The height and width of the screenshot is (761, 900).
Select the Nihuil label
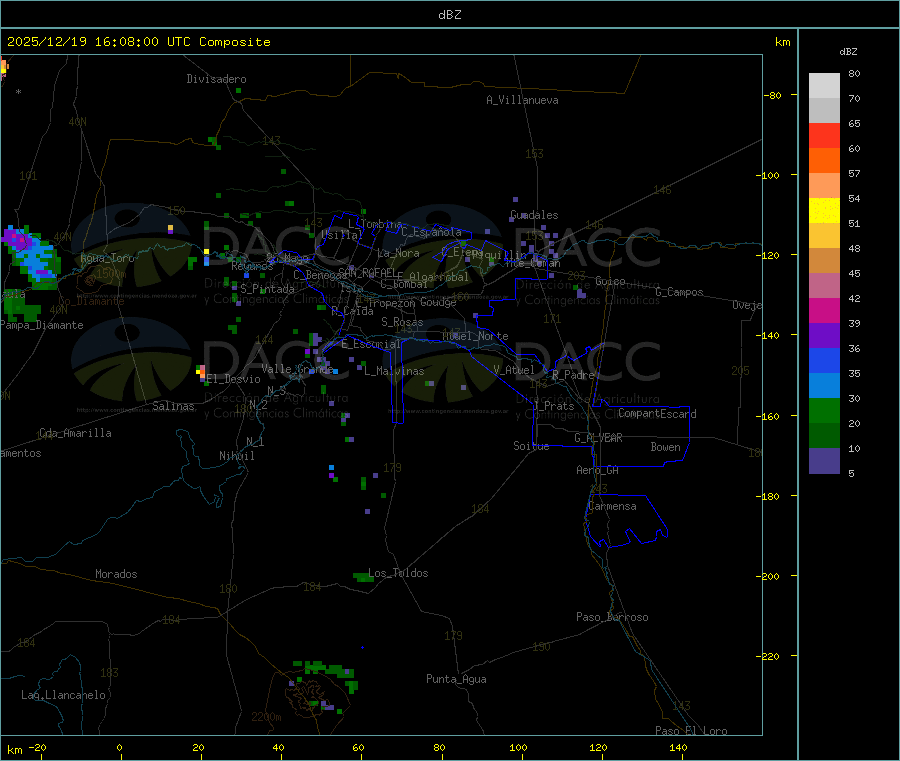(x=237, y=456)
